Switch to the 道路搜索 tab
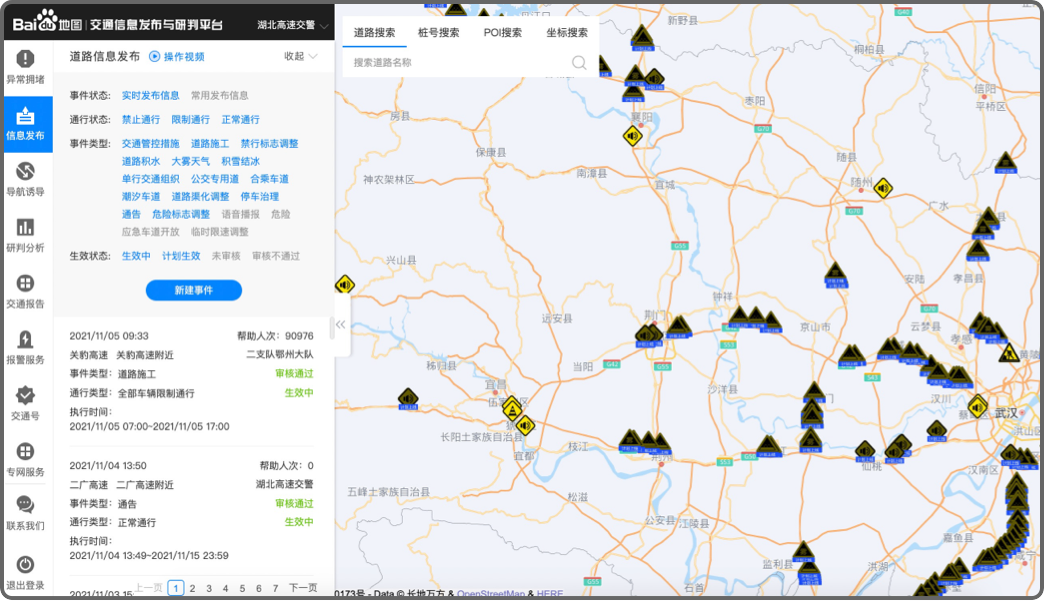 tap(374, 33)
